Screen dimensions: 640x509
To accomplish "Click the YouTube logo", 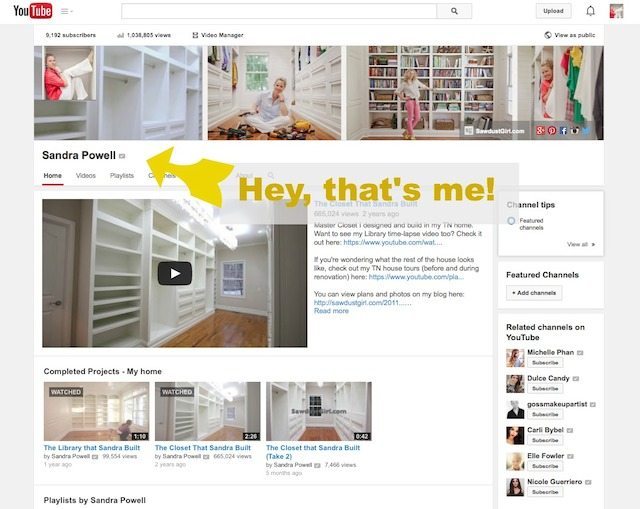I will 33,11.
